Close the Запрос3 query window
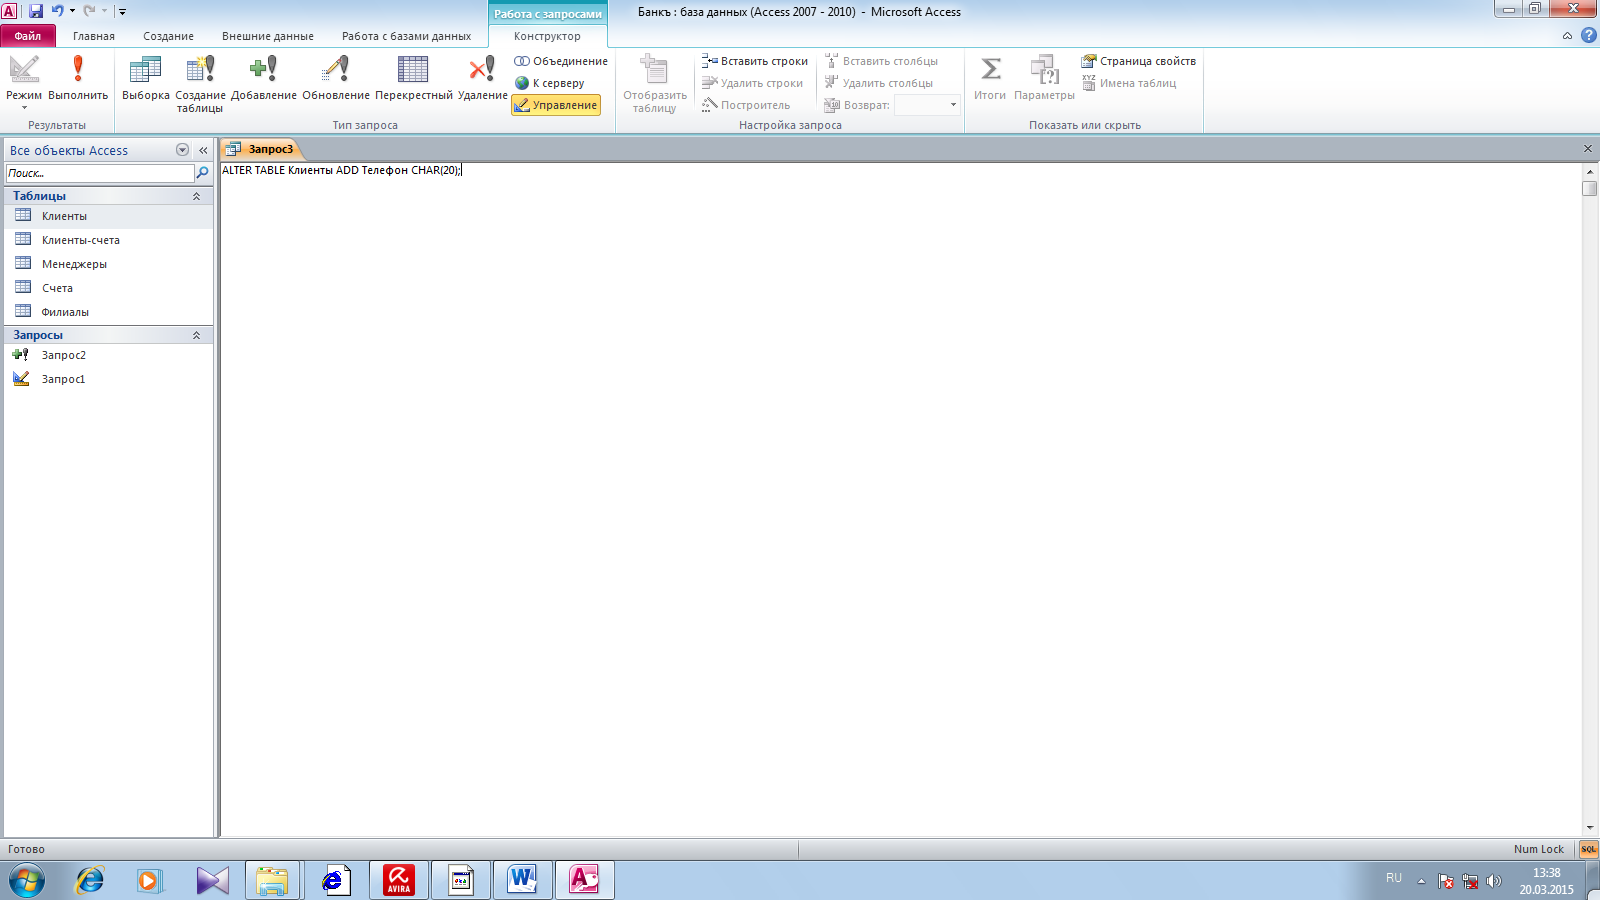The width and height of the screenshot is (1600, 900). (1587, 149)
